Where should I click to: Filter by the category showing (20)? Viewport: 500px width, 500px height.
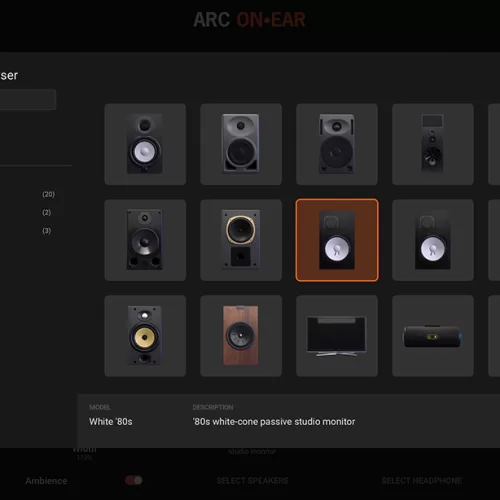(x=48, y=194)
